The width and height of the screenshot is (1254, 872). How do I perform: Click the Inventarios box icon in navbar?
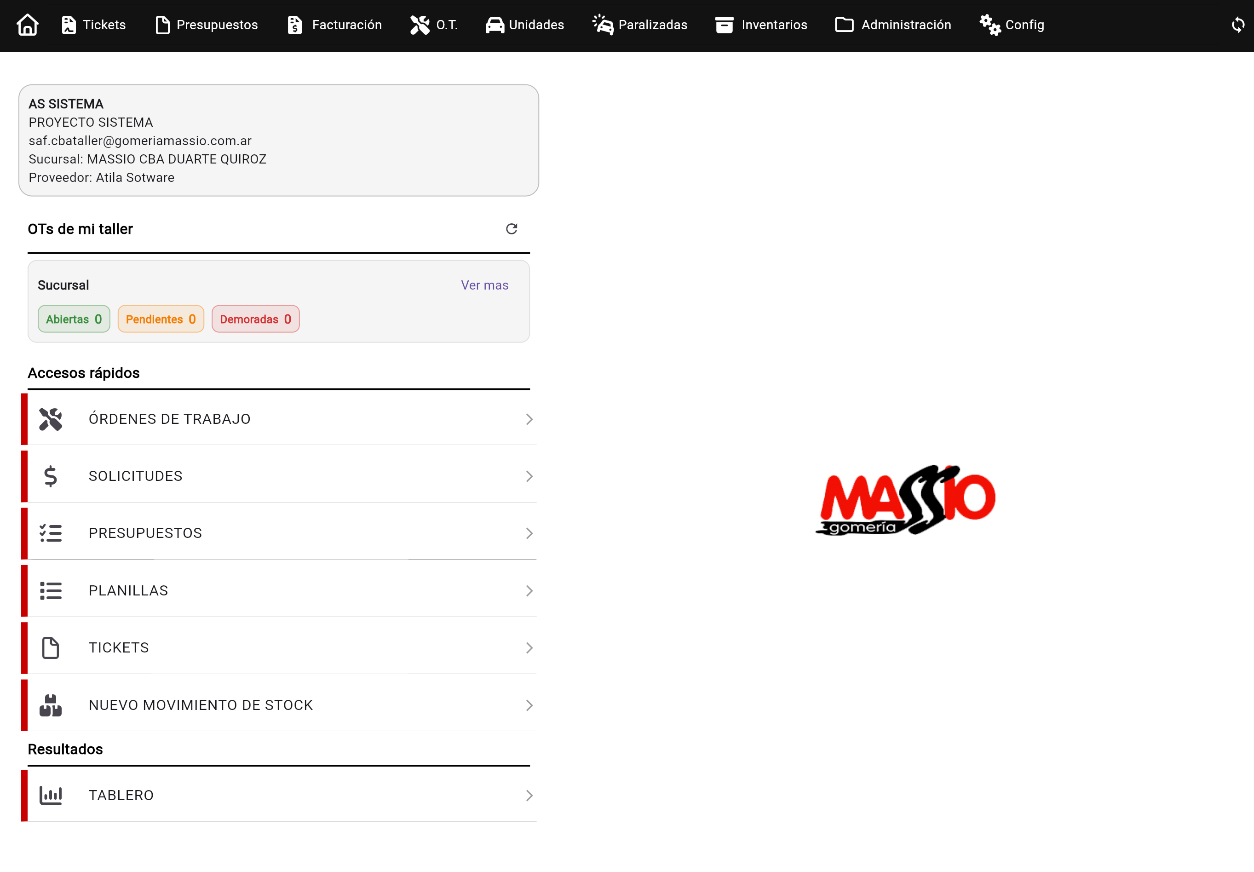point(725,25)
